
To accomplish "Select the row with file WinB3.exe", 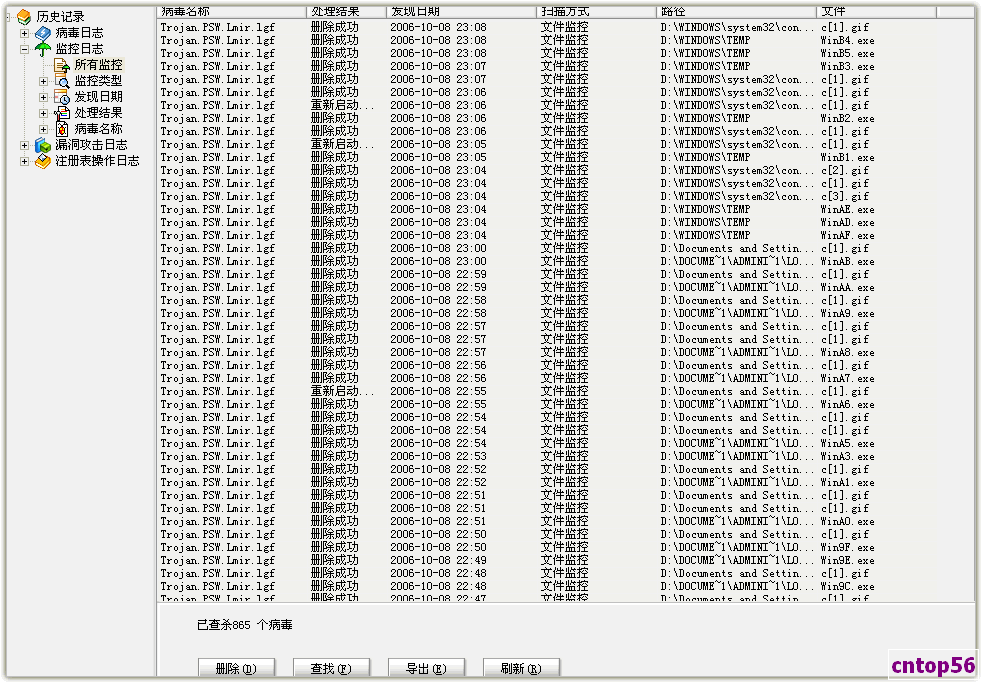I will (566, 66).
